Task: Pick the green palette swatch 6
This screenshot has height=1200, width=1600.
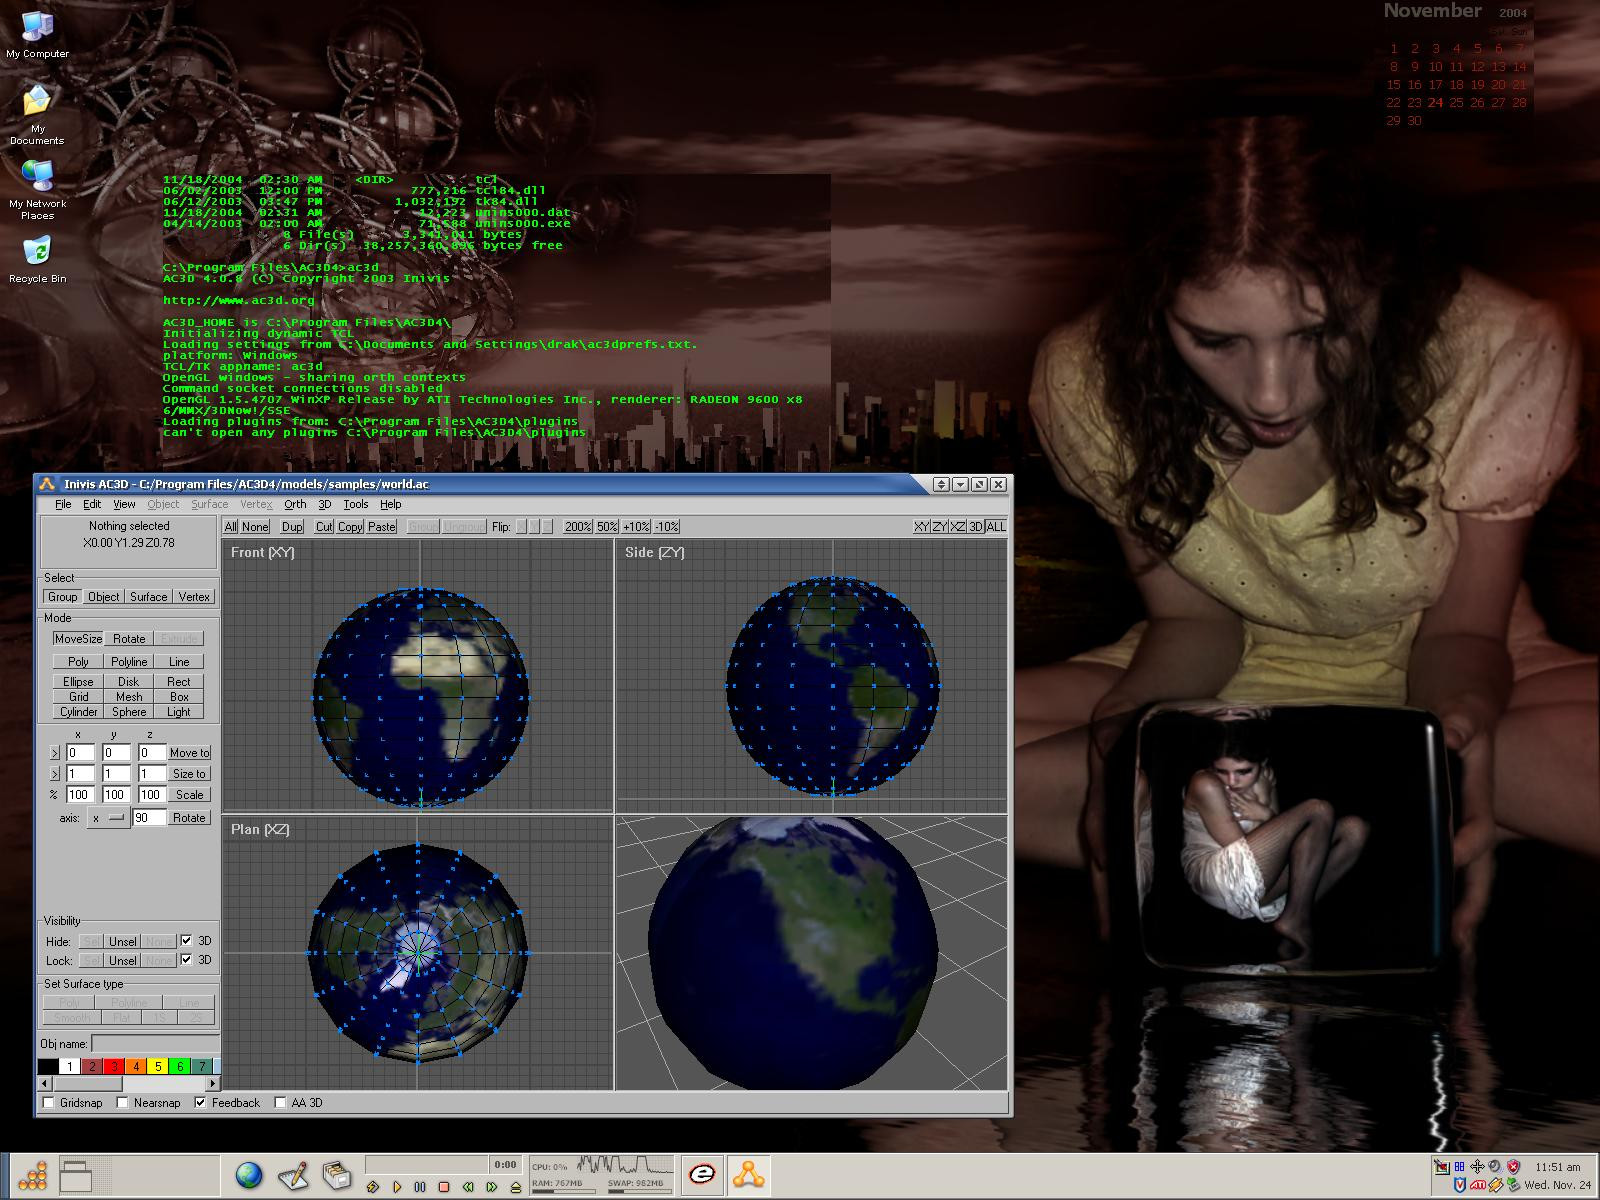Action: pos(180,1066)
